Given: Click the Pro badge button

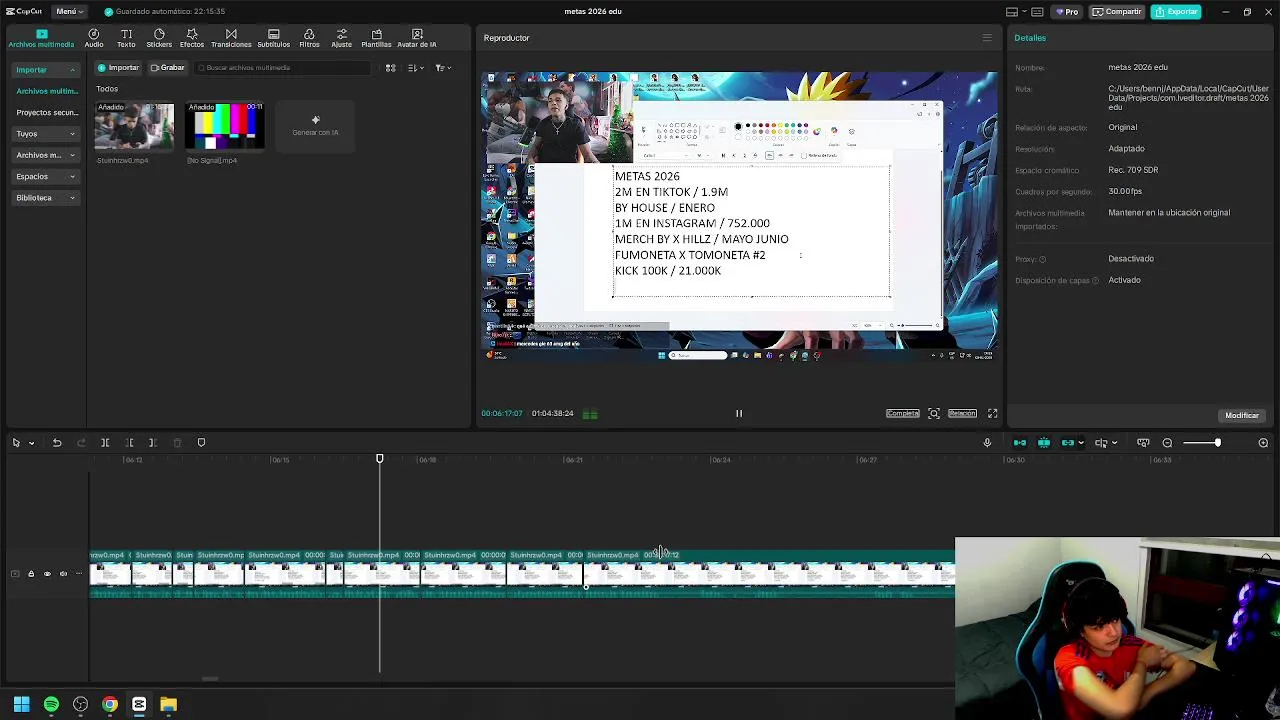Looking at the screenshot, I should 1067,12.
